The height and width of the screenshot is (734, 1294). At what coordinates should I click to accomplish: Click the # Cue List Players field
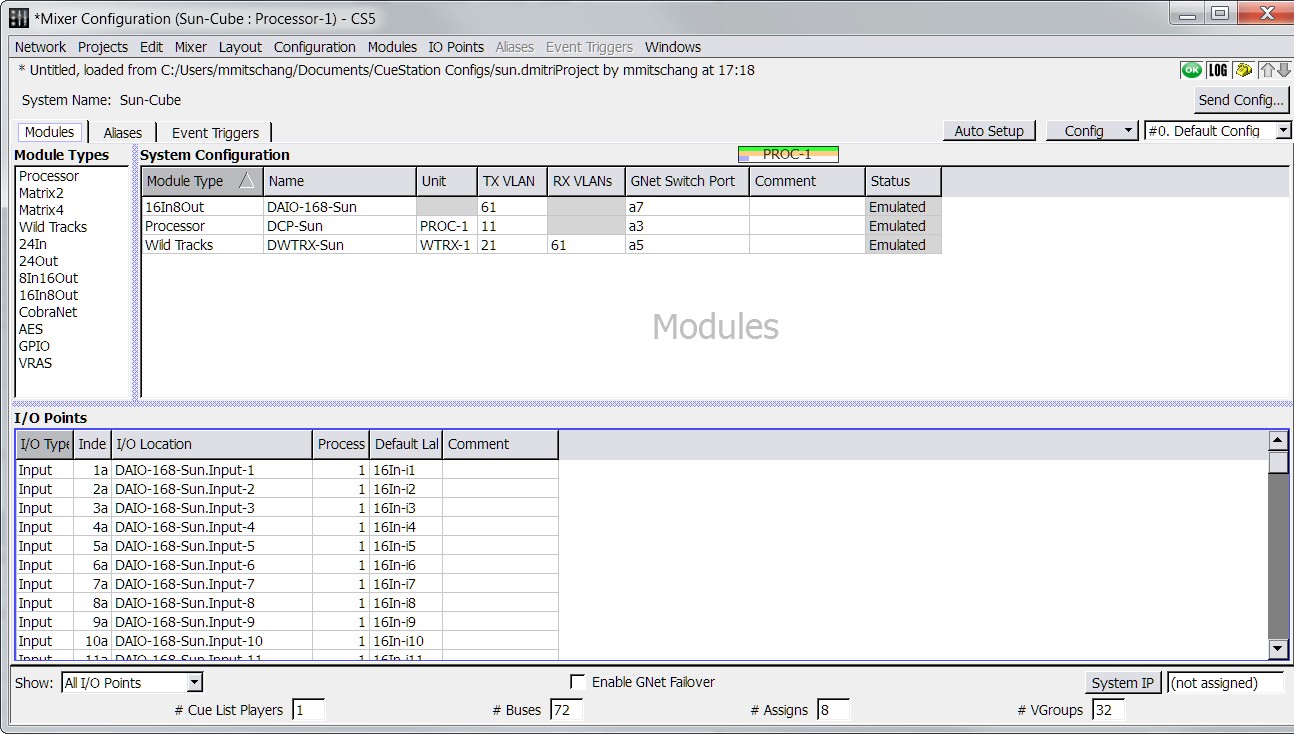pyautogui.click(x=308, y=710)
